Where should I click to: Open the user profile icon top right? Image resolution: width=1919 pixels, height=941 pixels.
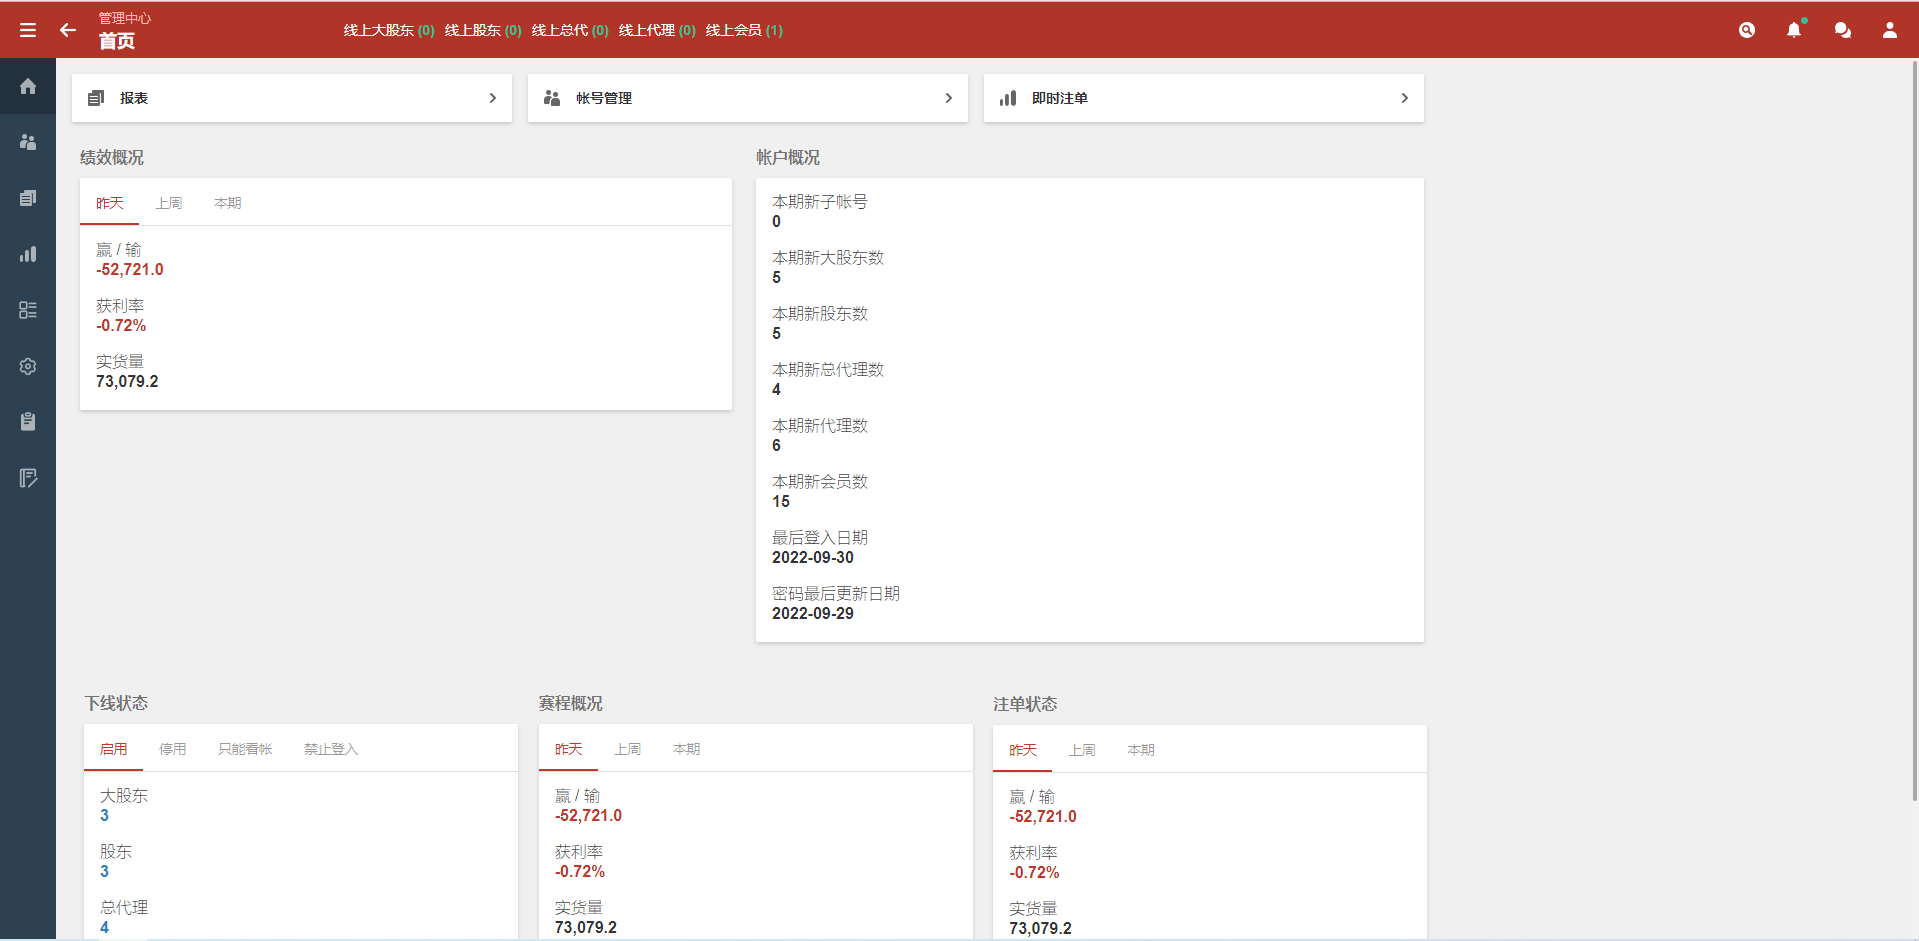[1890, 30]
